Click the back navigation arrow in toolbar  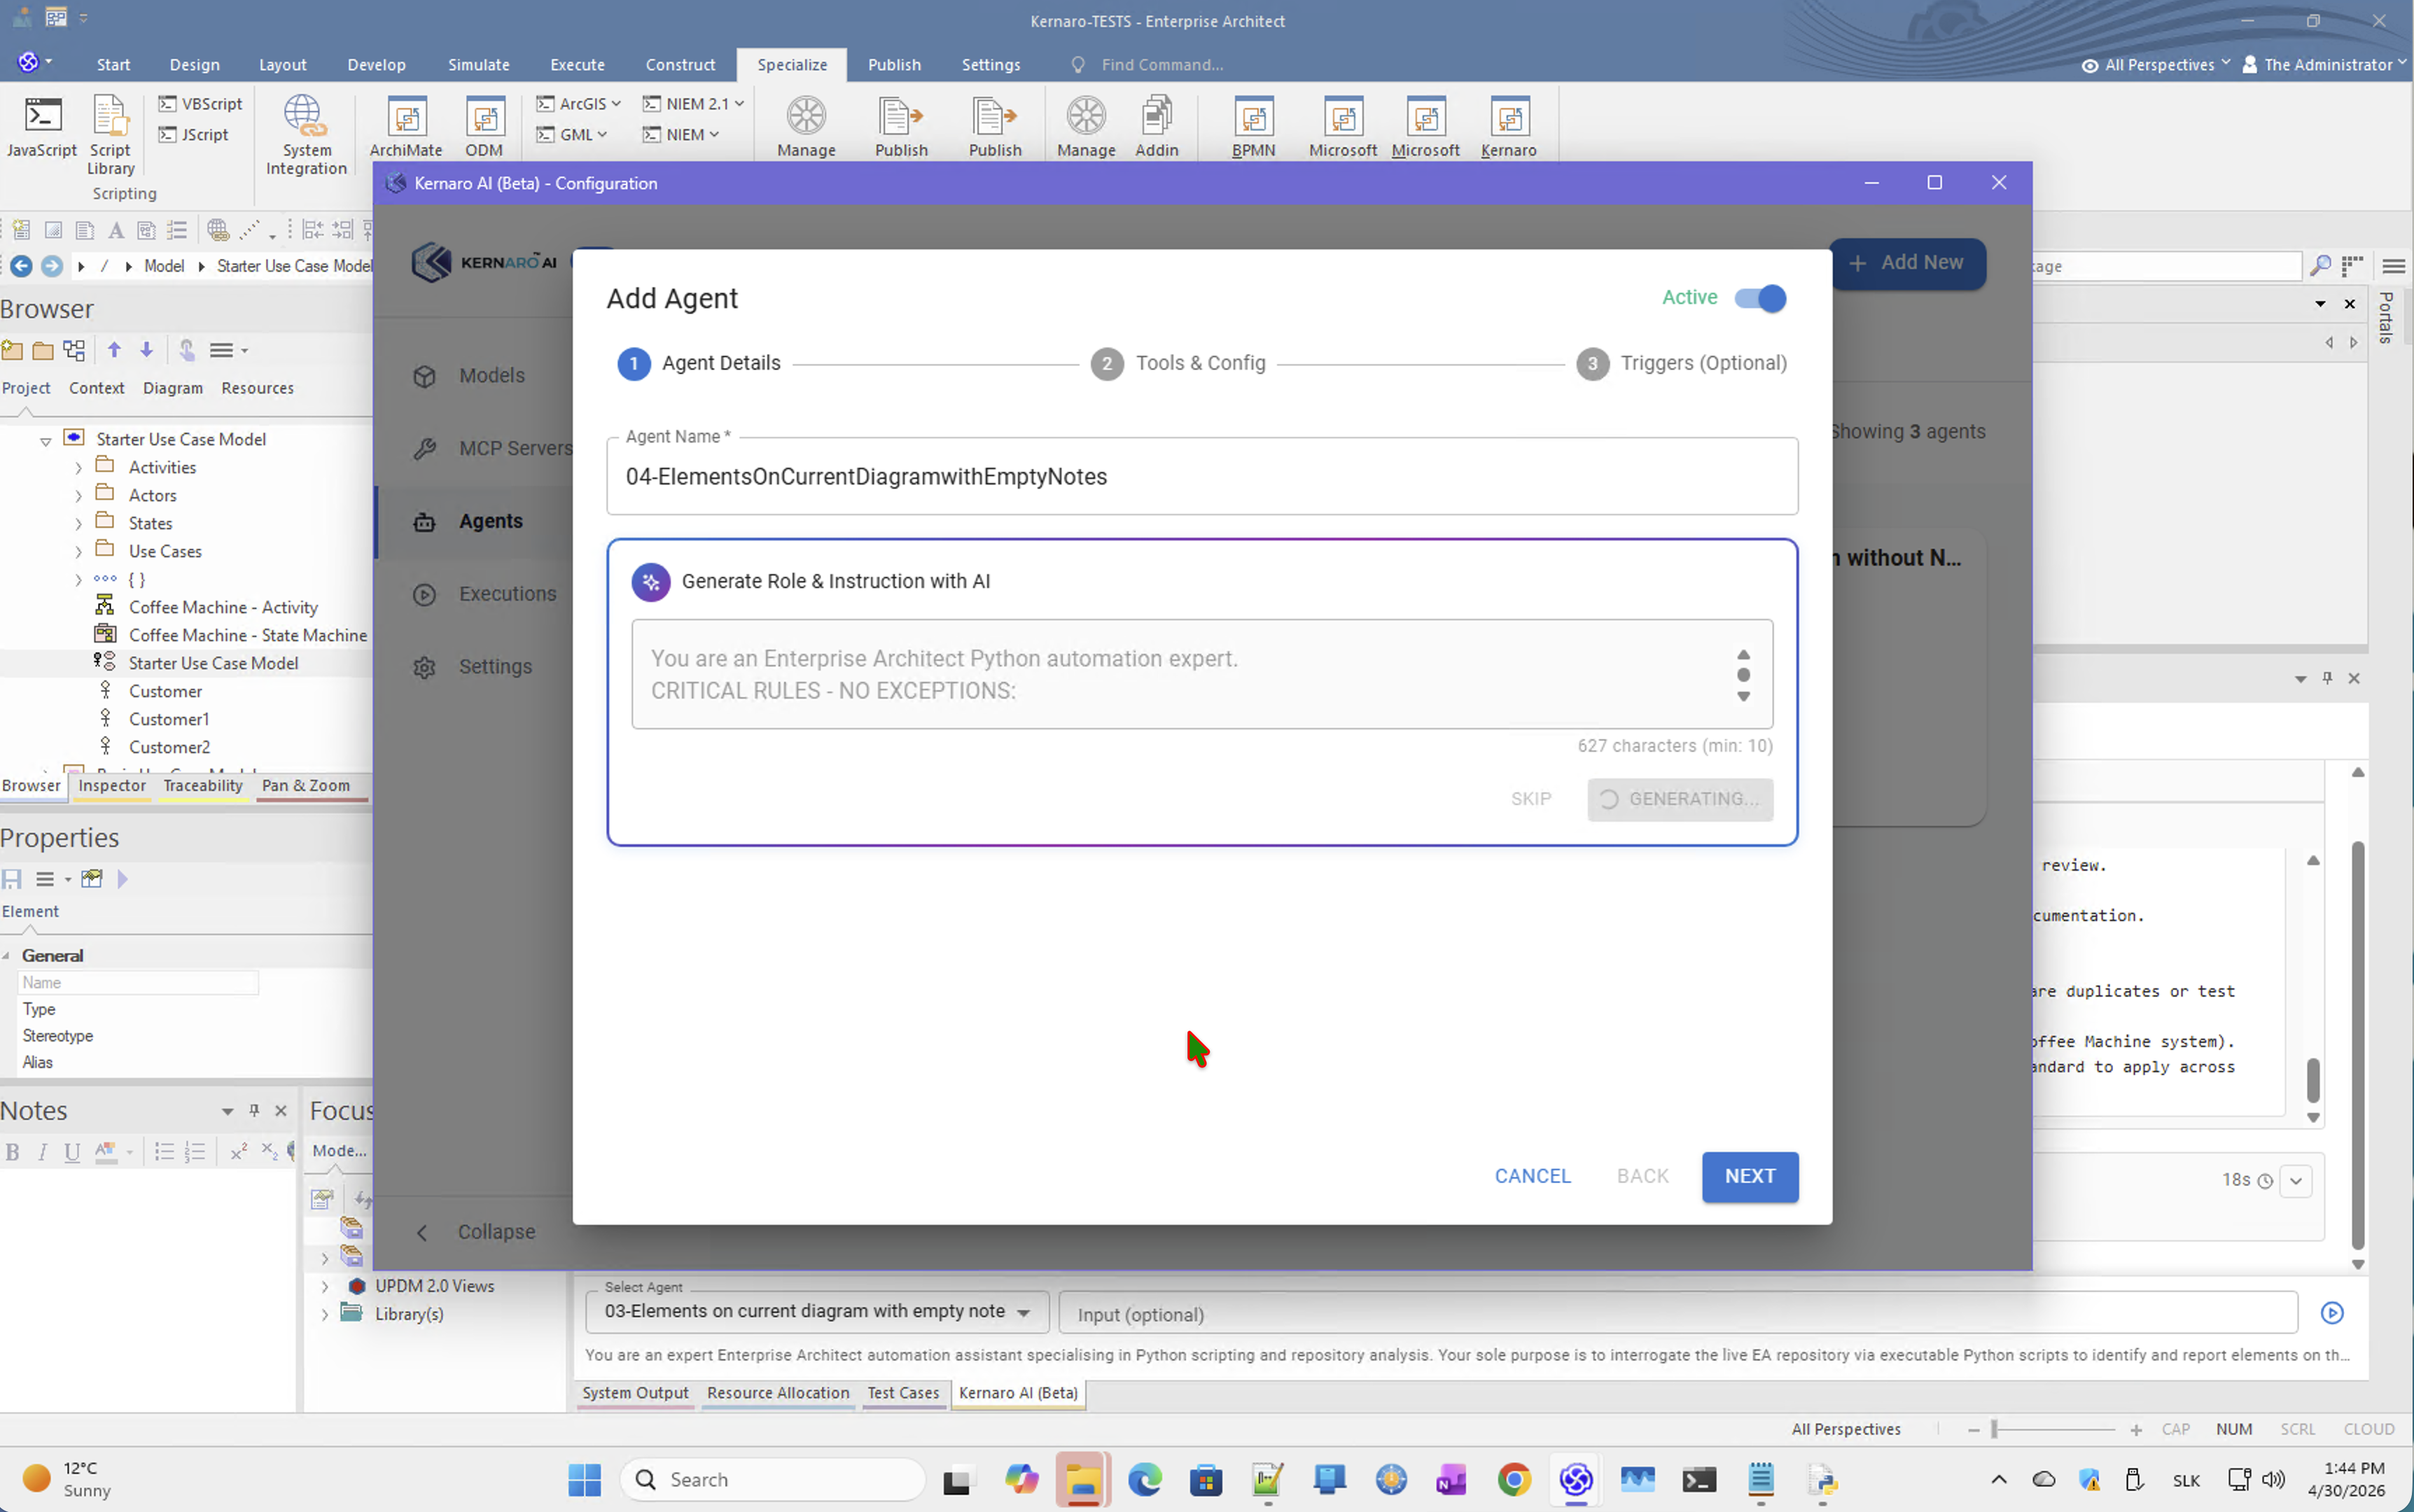point(21,266)
